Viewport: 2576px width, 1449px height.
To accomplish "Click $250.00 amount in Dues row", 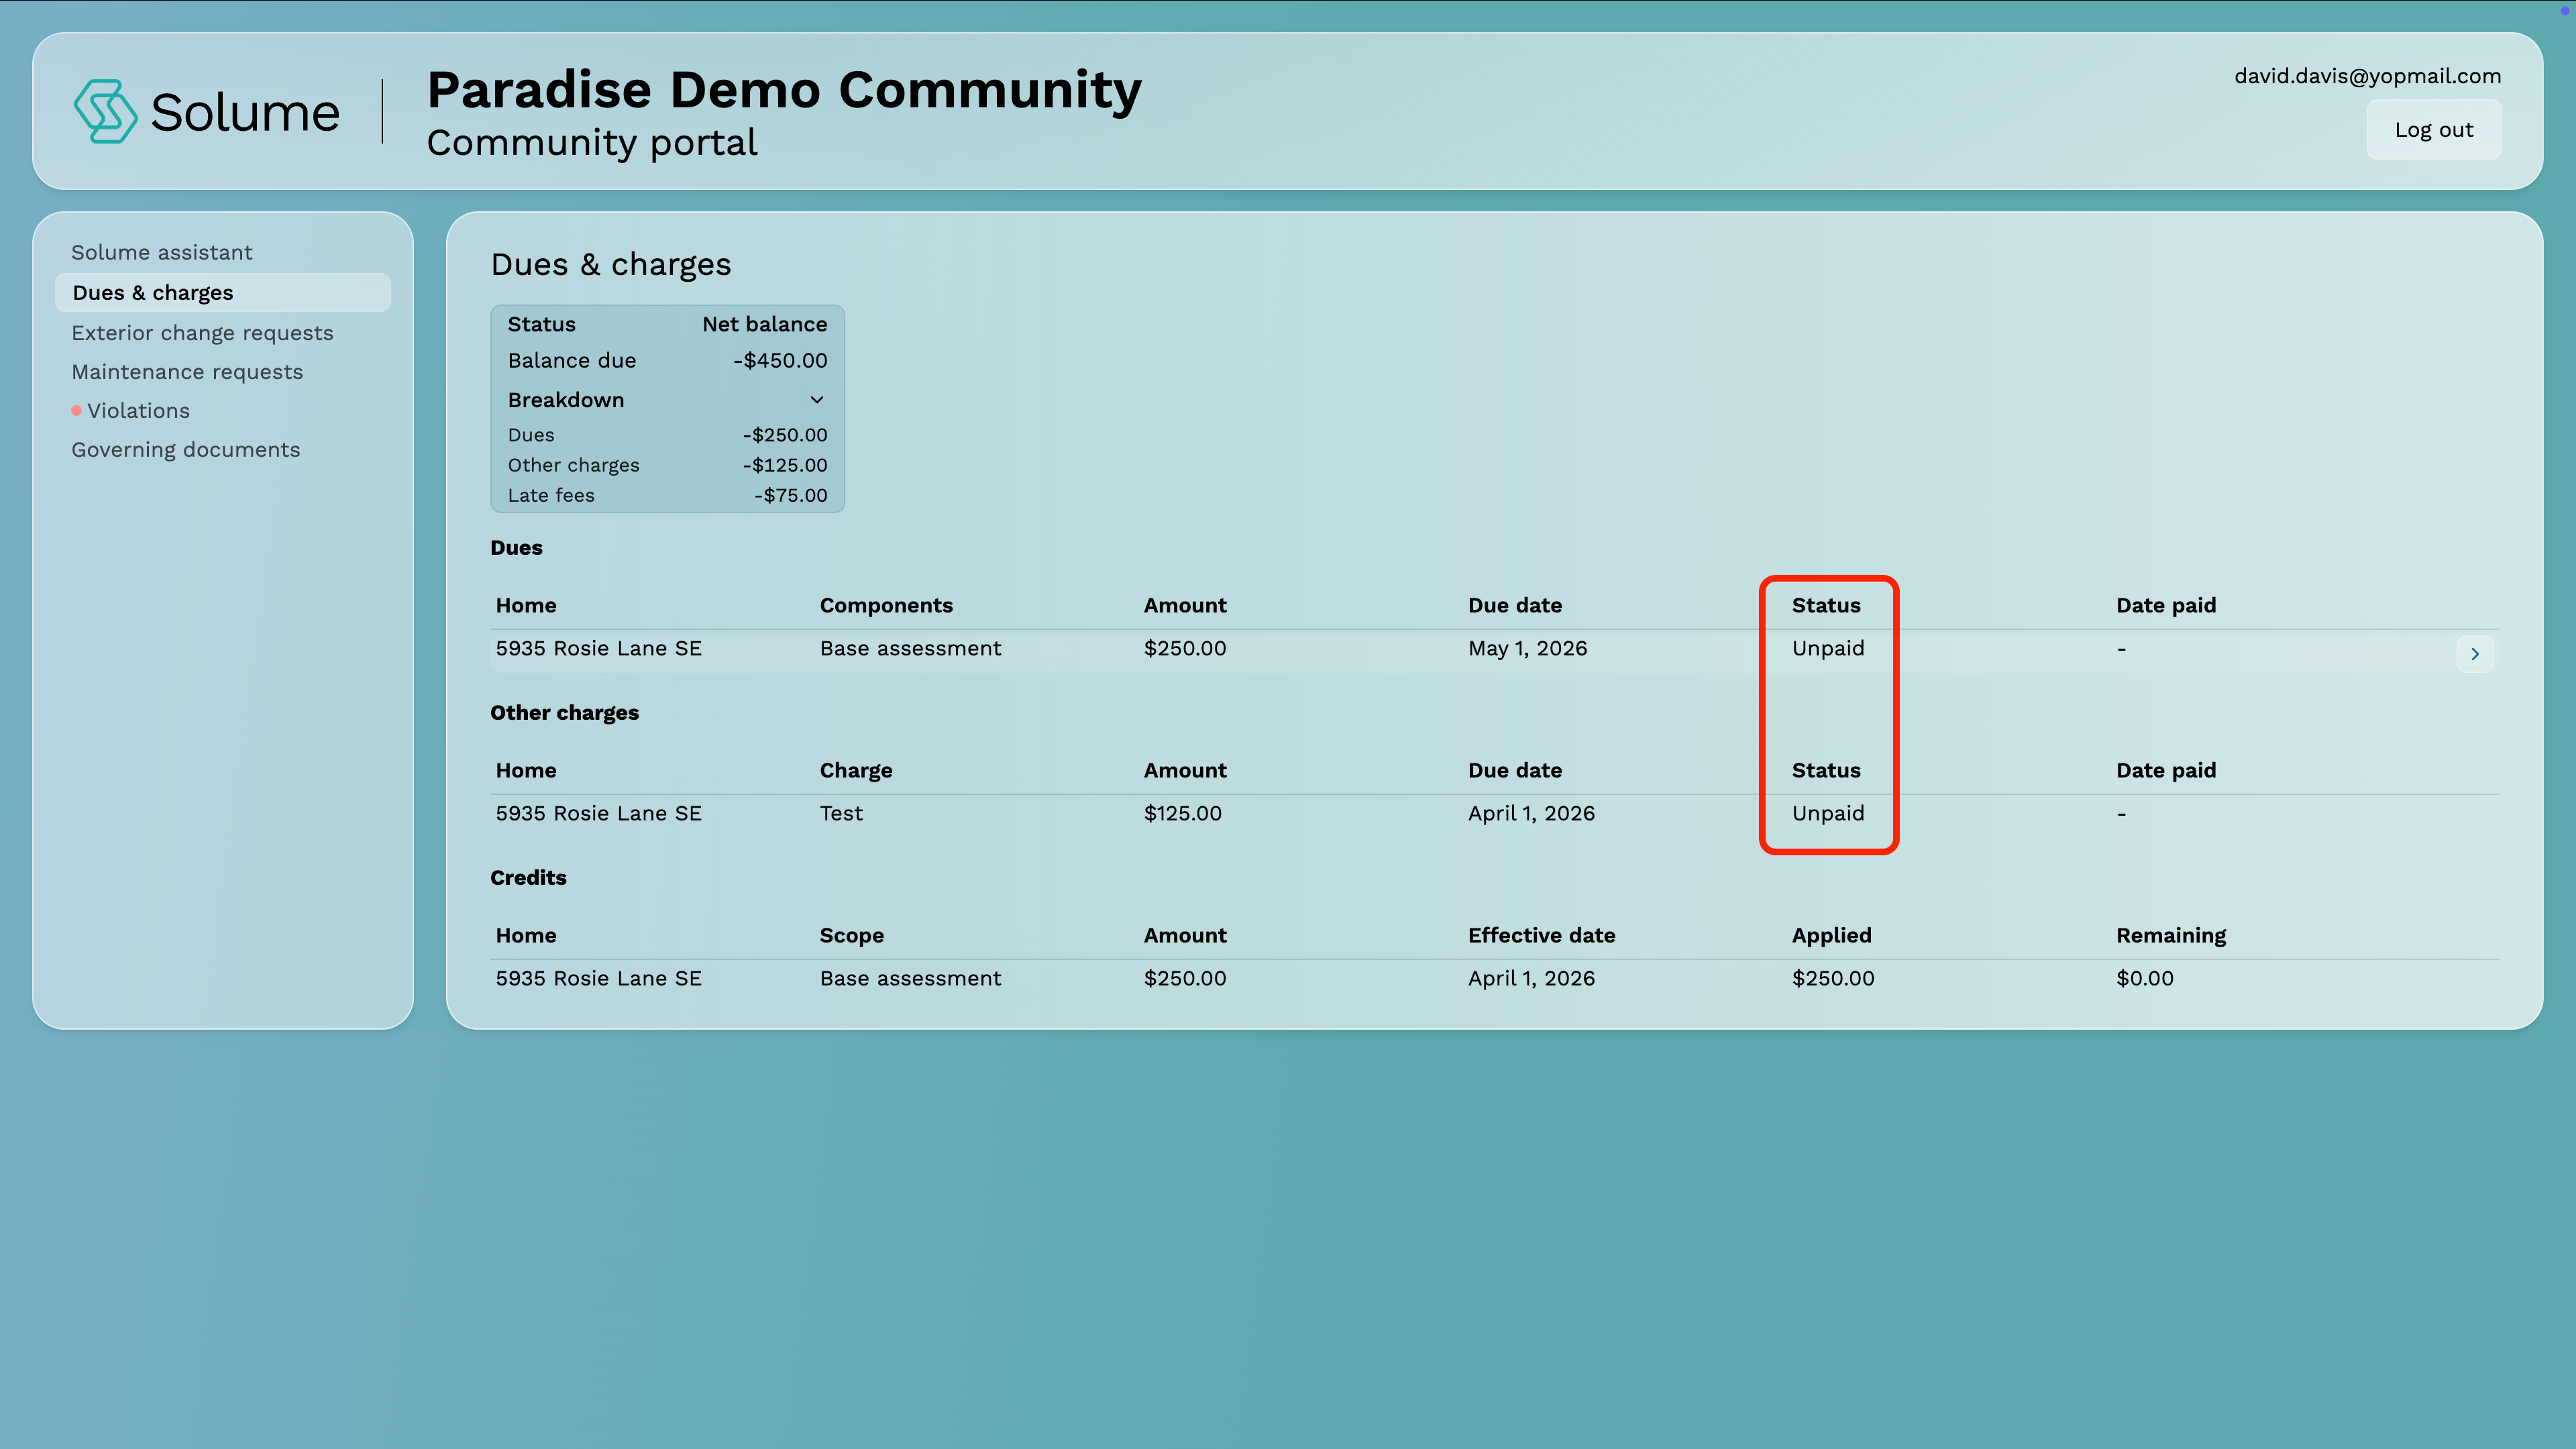I will click(1185, 648).
